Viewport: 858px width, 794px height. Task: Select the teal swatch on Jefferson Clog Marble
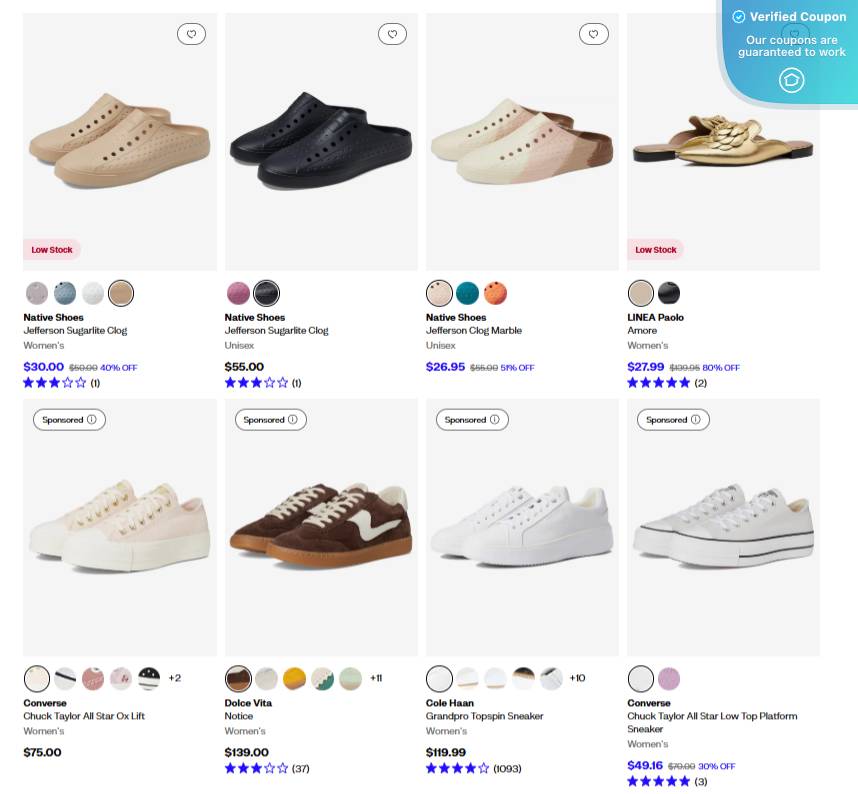(x=467, y=292)
